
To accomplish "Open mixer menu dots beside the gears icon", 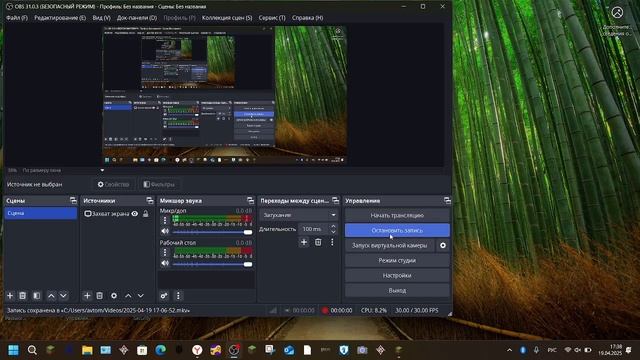I will [178, 296].
